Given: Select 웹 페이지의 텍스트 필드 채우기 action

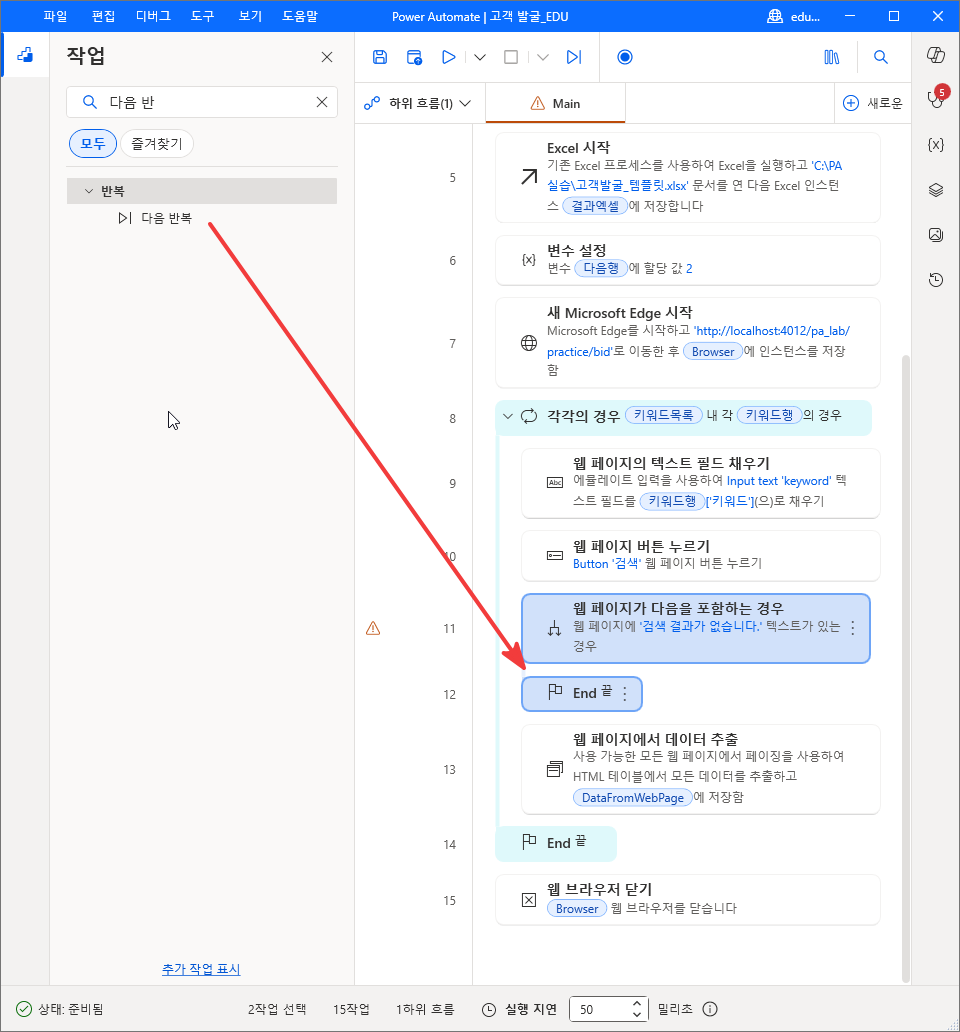Looking at the screenshot, I should tap(701, 484).
